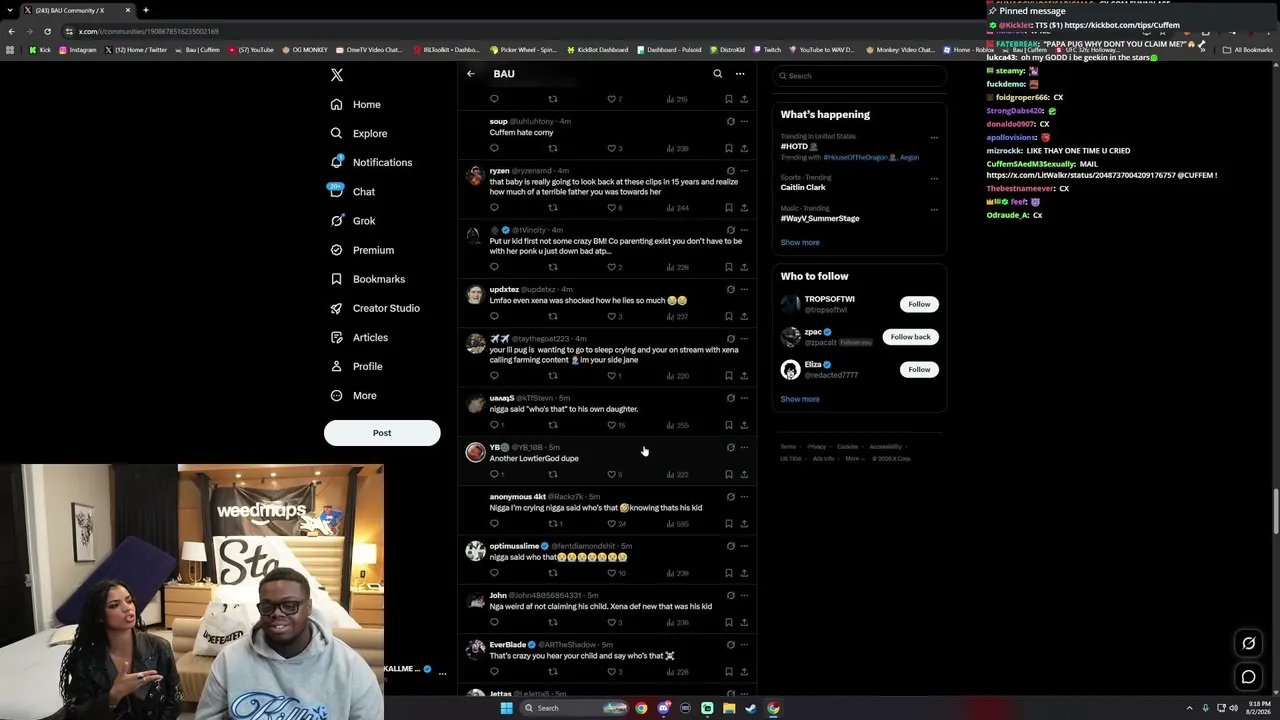The width and height of the screenshot is (1280, 720).
Task: Click the Profile sidebar icon
Action: 337,366
